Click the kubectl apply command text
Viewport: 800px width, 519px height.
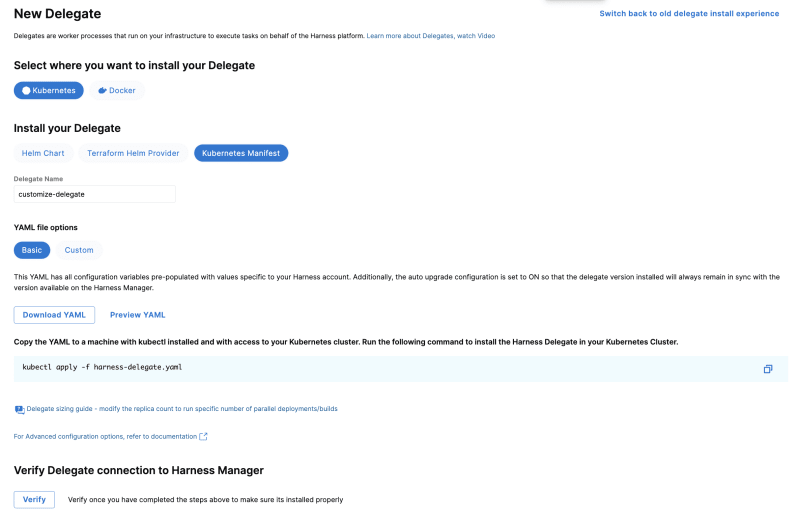coord(102,367)
